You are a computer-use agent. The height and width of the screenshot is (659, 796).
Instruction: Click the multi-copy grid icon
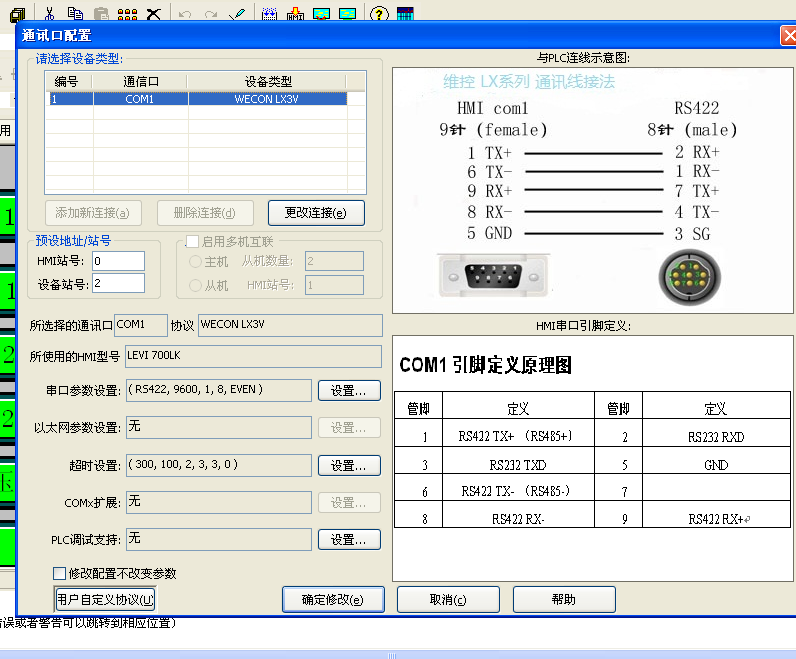click(x=127, y=14)
